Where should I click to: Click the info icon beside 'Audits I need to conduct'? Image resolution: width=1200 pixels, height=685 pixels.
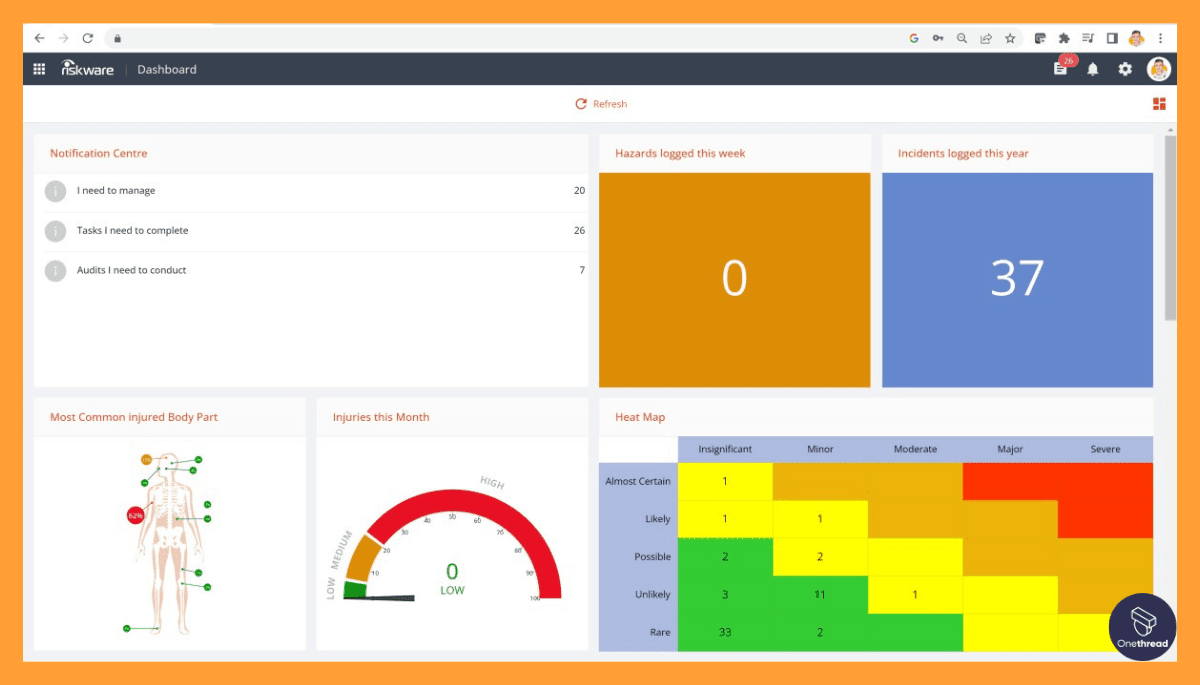pos(55,271)
